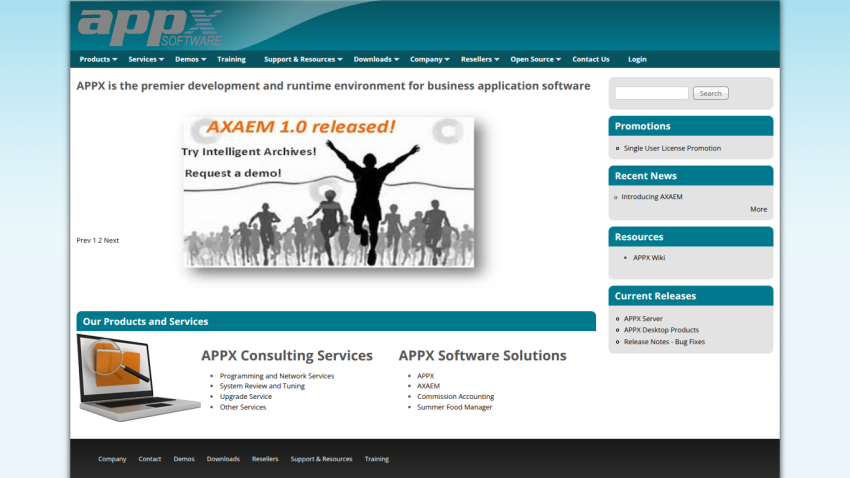Open Contact Us in navbar
850x478 pixels.
click(x=590, y=59)
